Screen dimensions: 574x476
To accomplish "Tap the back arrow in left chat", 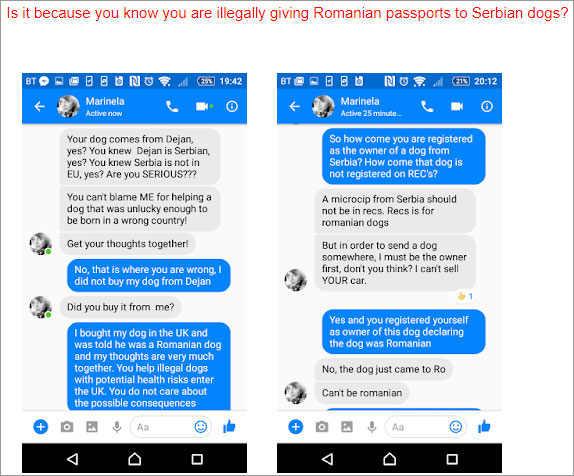I will (x=40, y=107).
